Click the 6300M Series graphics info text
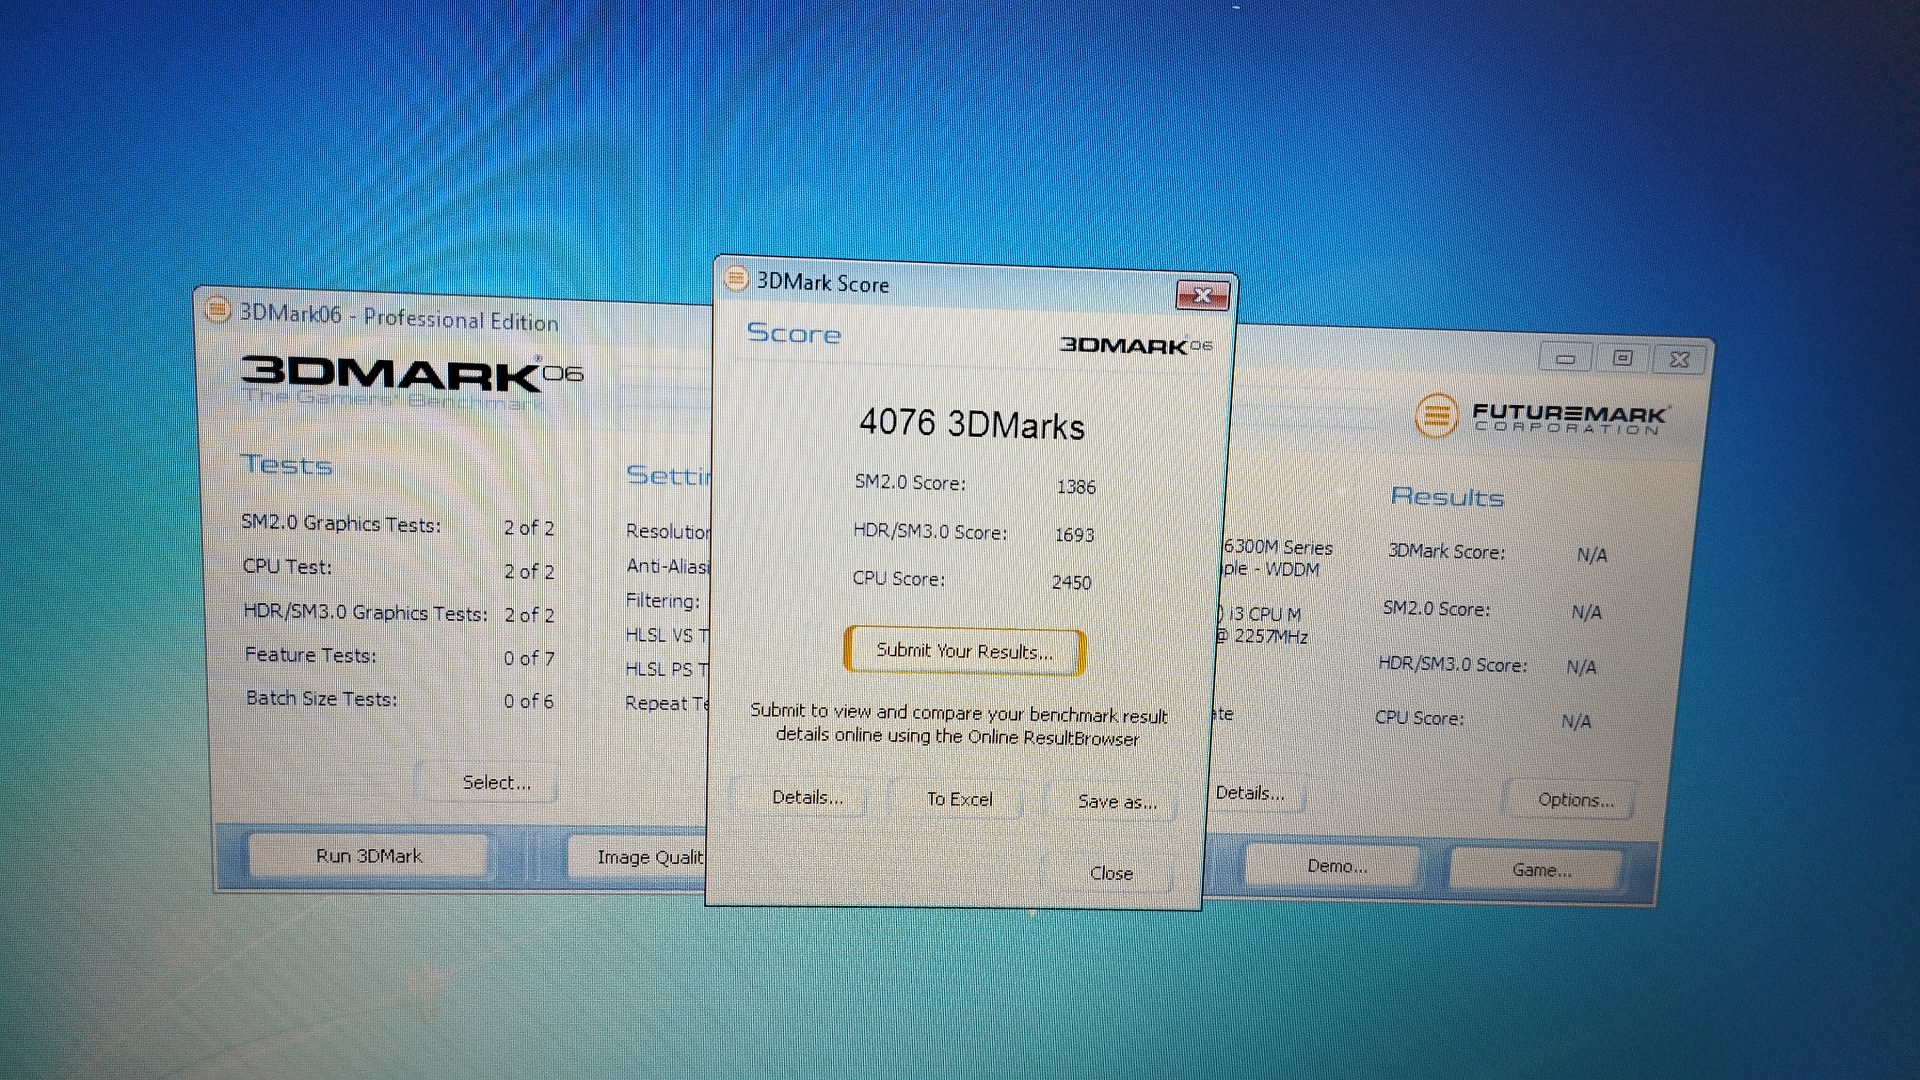 [1278, 547]
